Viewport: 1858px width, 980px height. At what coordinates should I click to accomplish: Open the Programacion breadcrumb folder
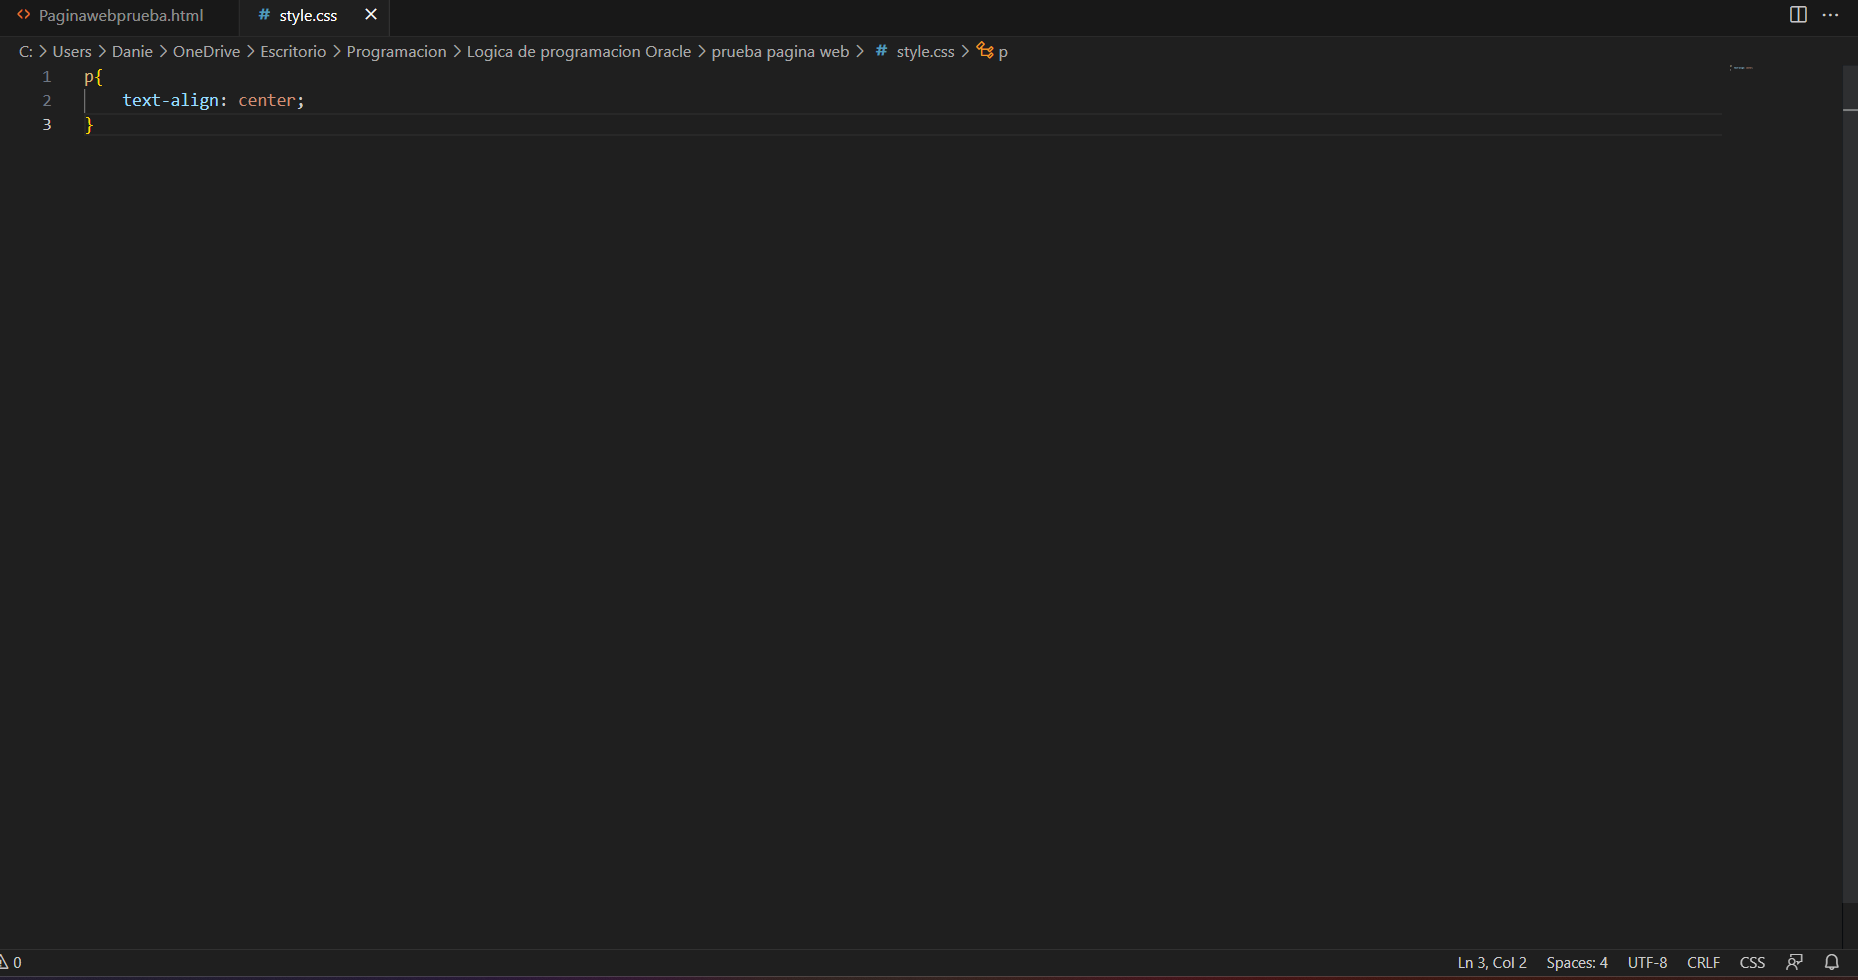pyautogui.click(x=396, y=51)
